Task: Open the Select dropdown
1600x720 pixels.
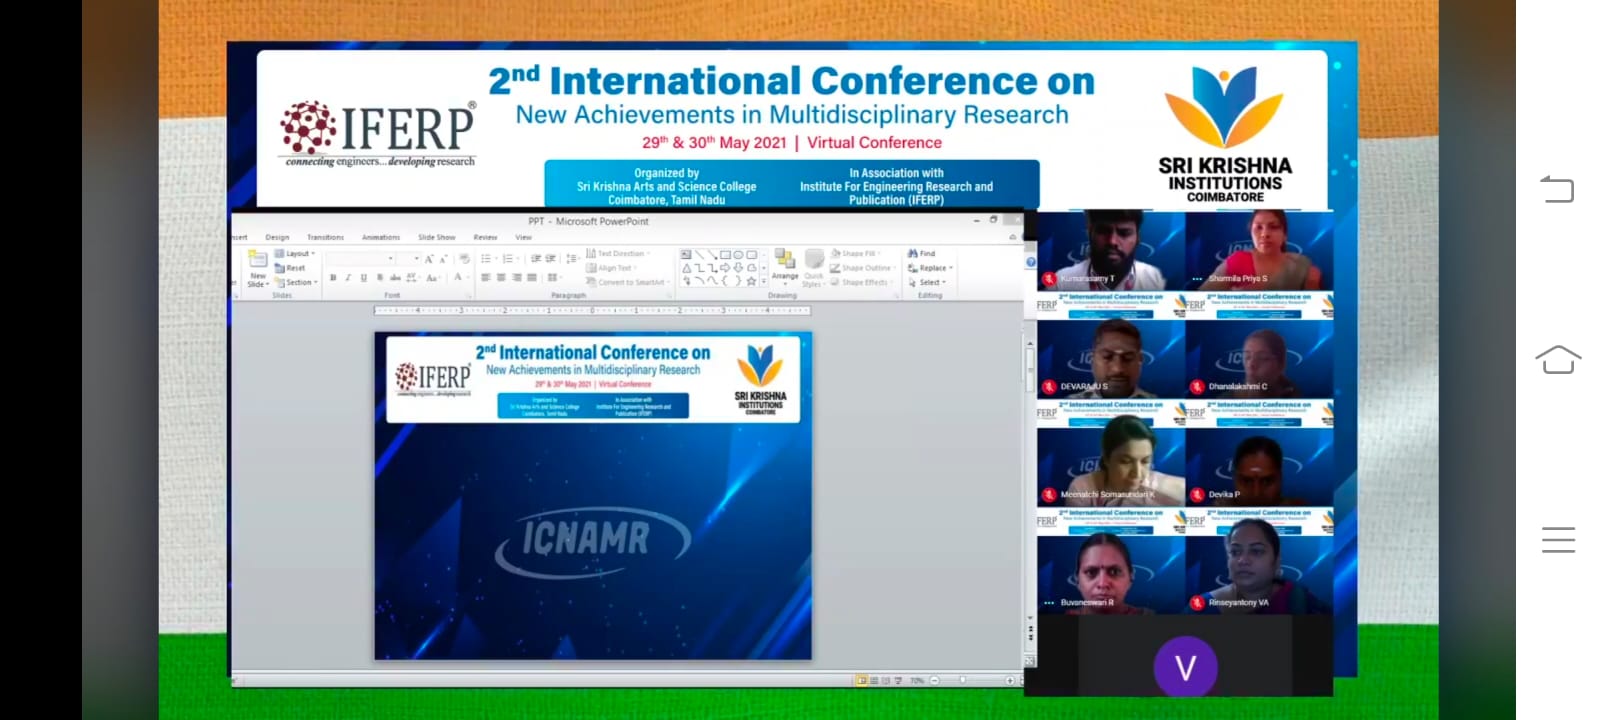Action: pos(927,282)
